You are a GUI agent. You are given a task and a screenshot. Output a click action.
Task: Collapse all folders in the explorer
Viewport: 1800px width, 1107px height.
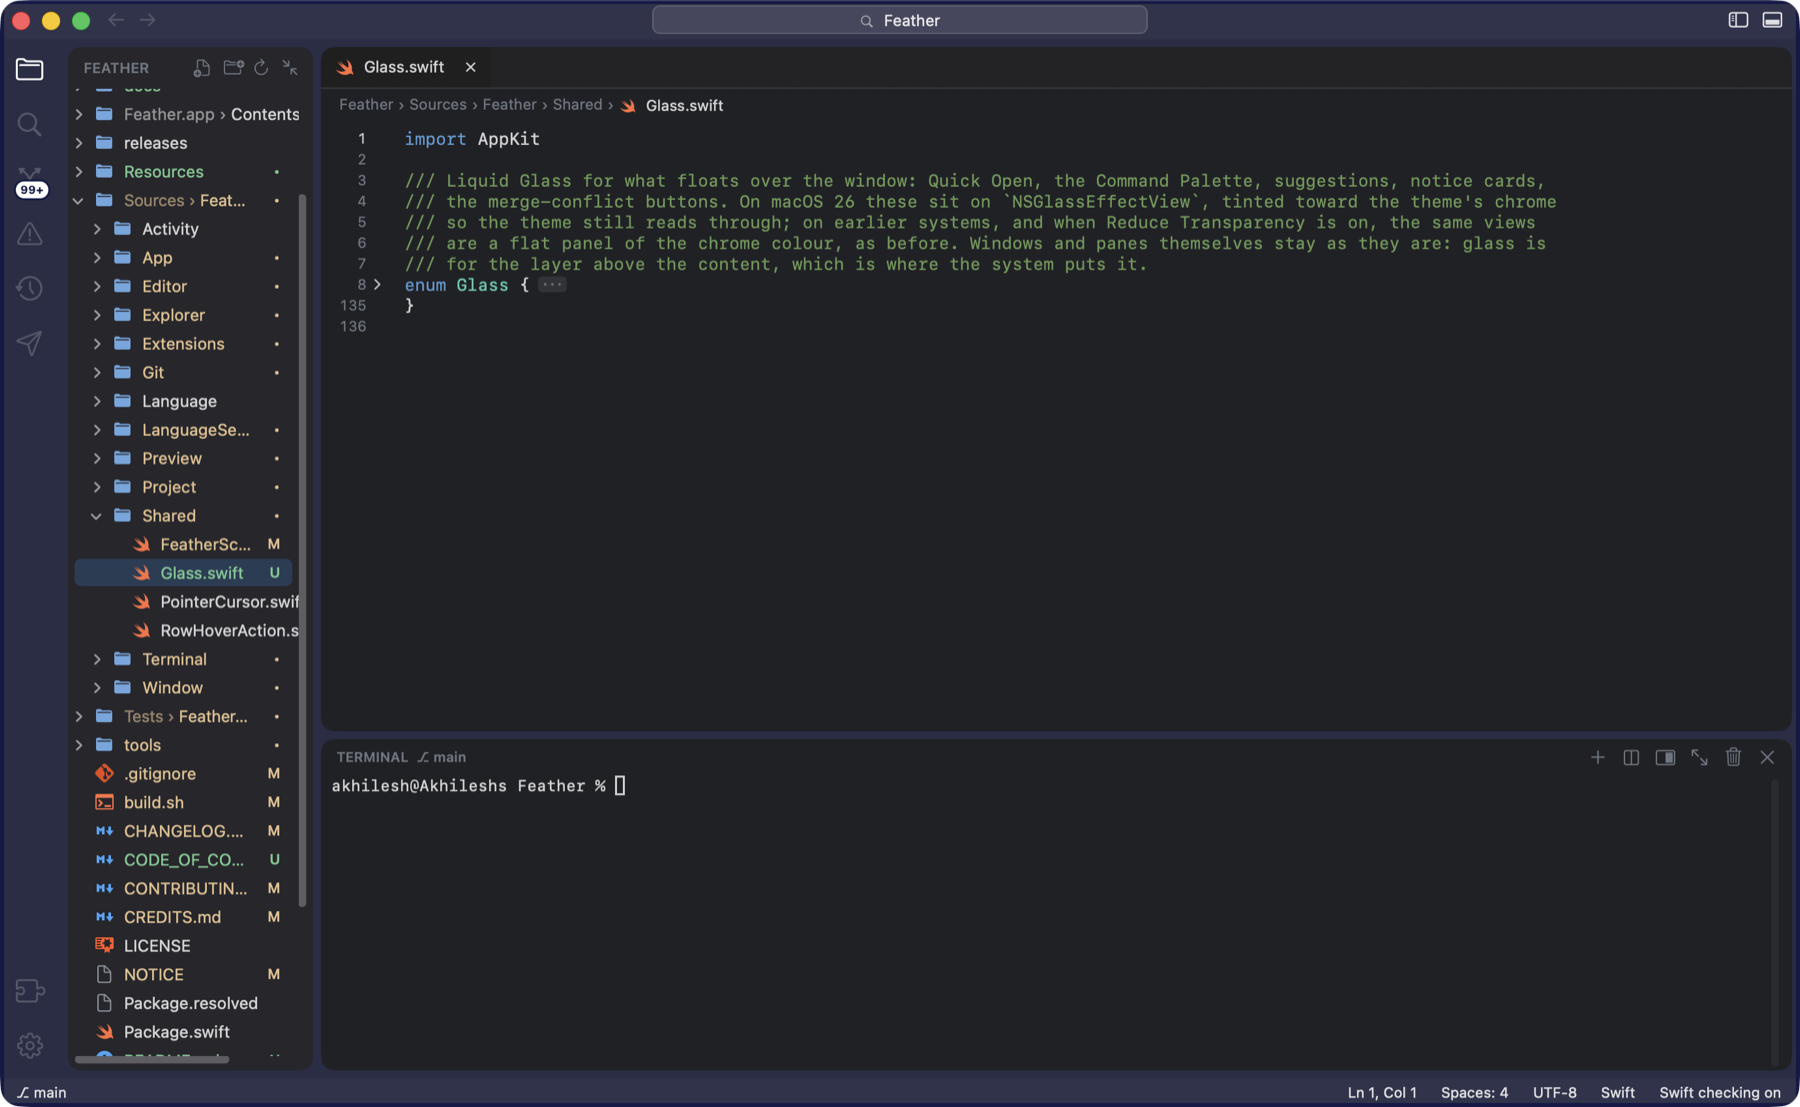point(290,68)
